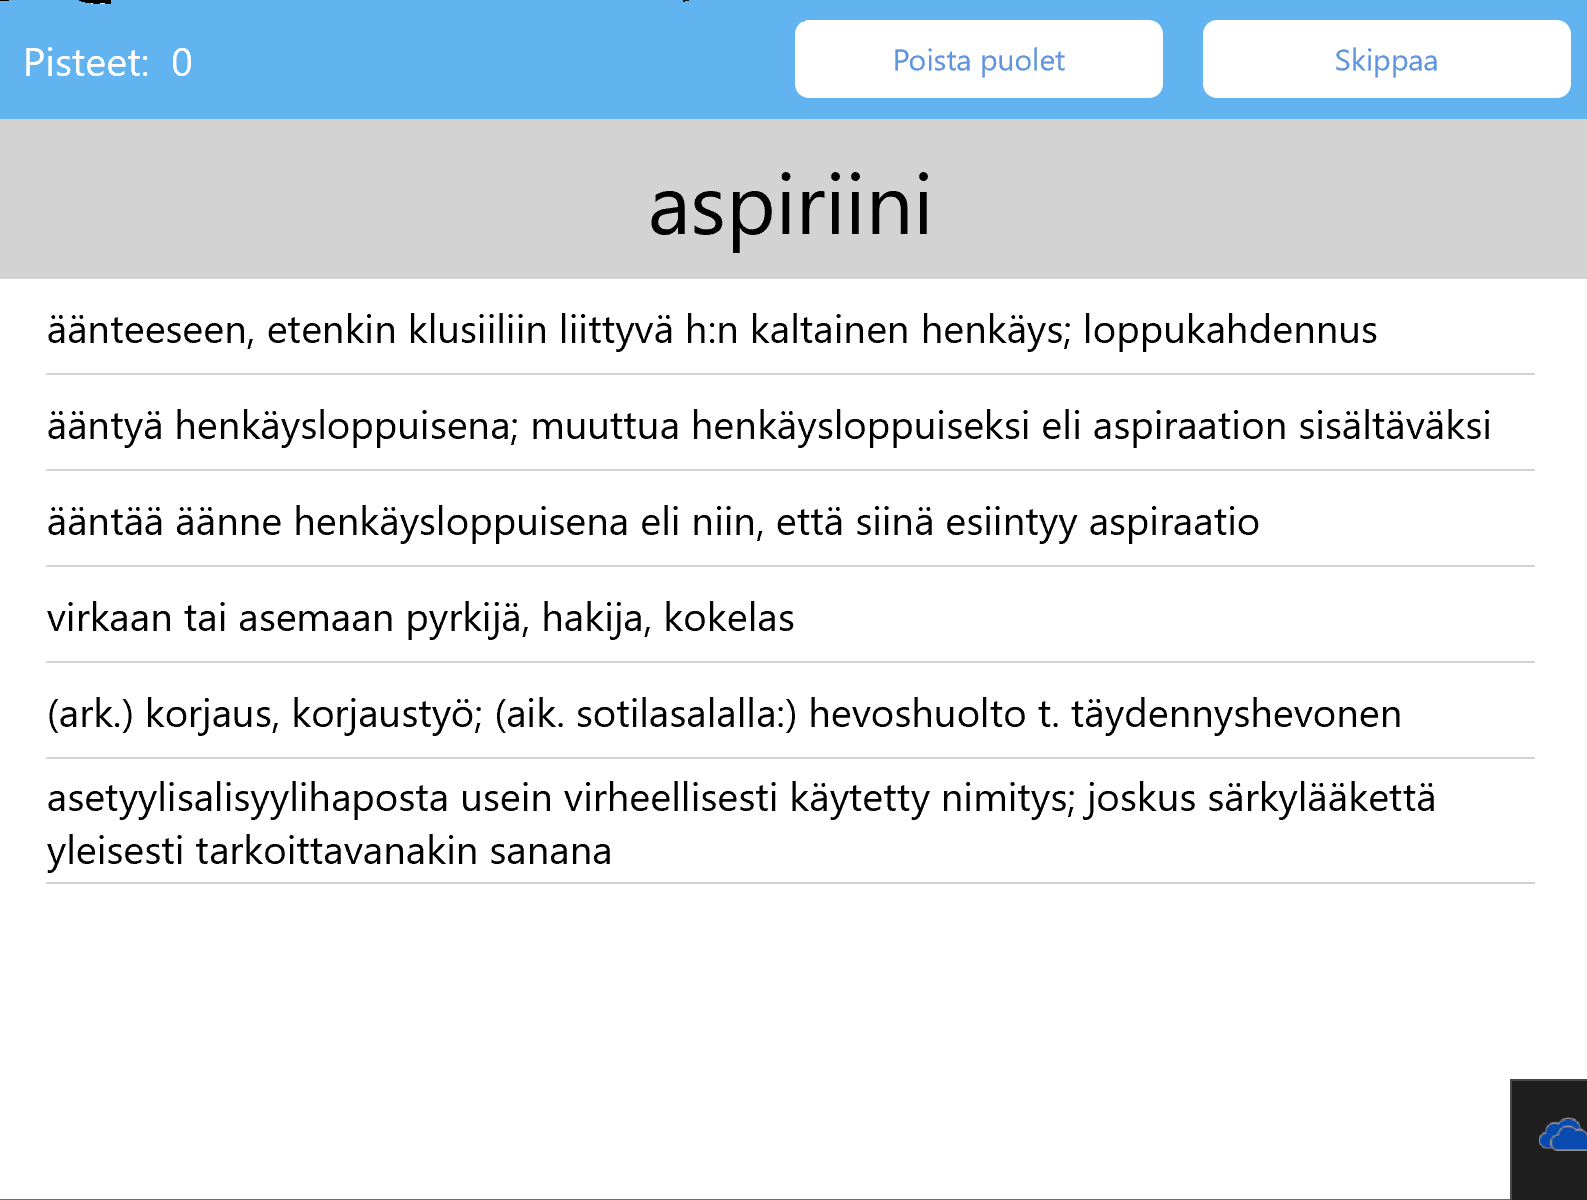Pick the definition mentioning 'särkylääkettä'

click(x=740, y=824)
